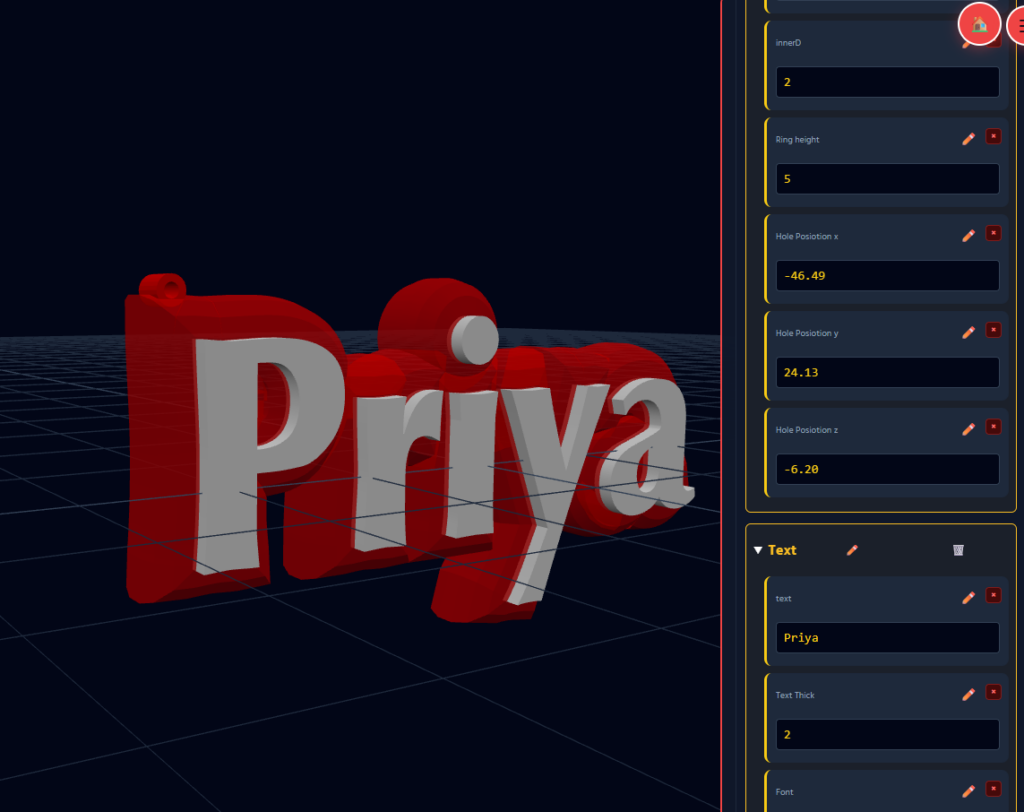Delete the Ring height parameter
This screenshot has width=1024, height=812.
pos(993,136)
